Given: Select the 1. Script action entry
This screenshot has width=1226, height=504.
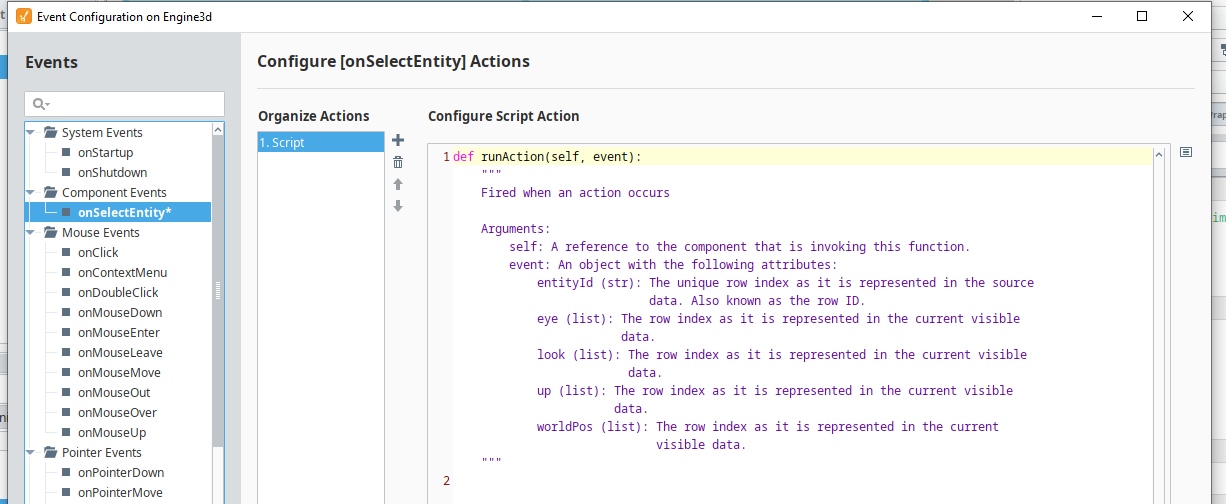Looking at the screenshot, I should tap(320, 142).
